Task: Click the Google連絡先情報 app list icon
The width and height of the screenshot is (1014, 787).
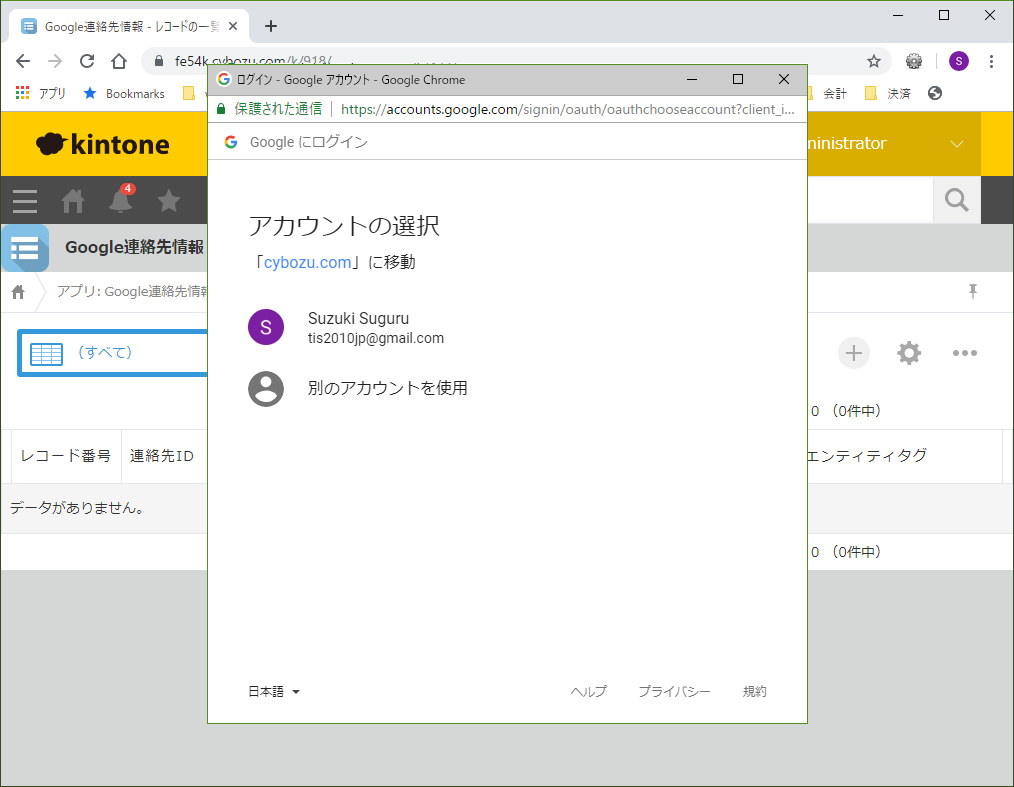Action: coord(25,248)
